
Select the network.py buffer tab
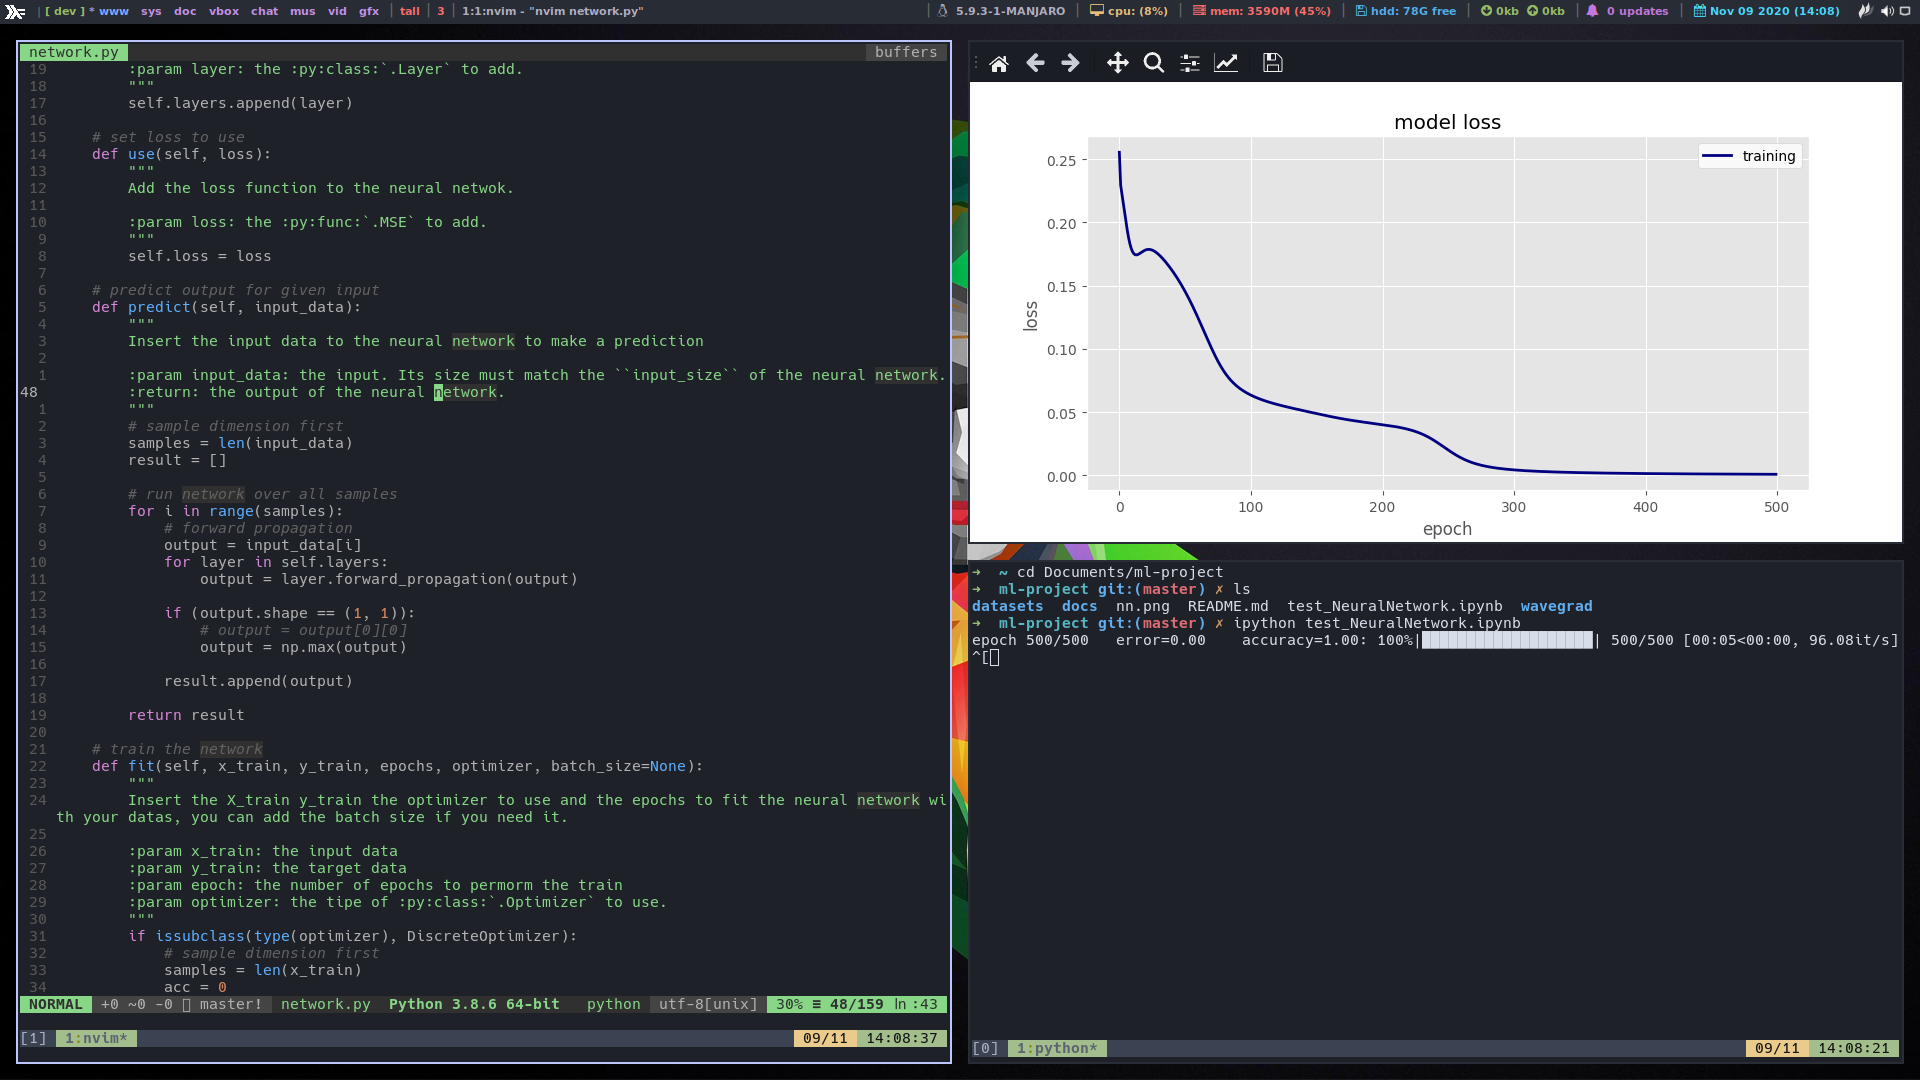pyautogui.click(x=73, y=52)
